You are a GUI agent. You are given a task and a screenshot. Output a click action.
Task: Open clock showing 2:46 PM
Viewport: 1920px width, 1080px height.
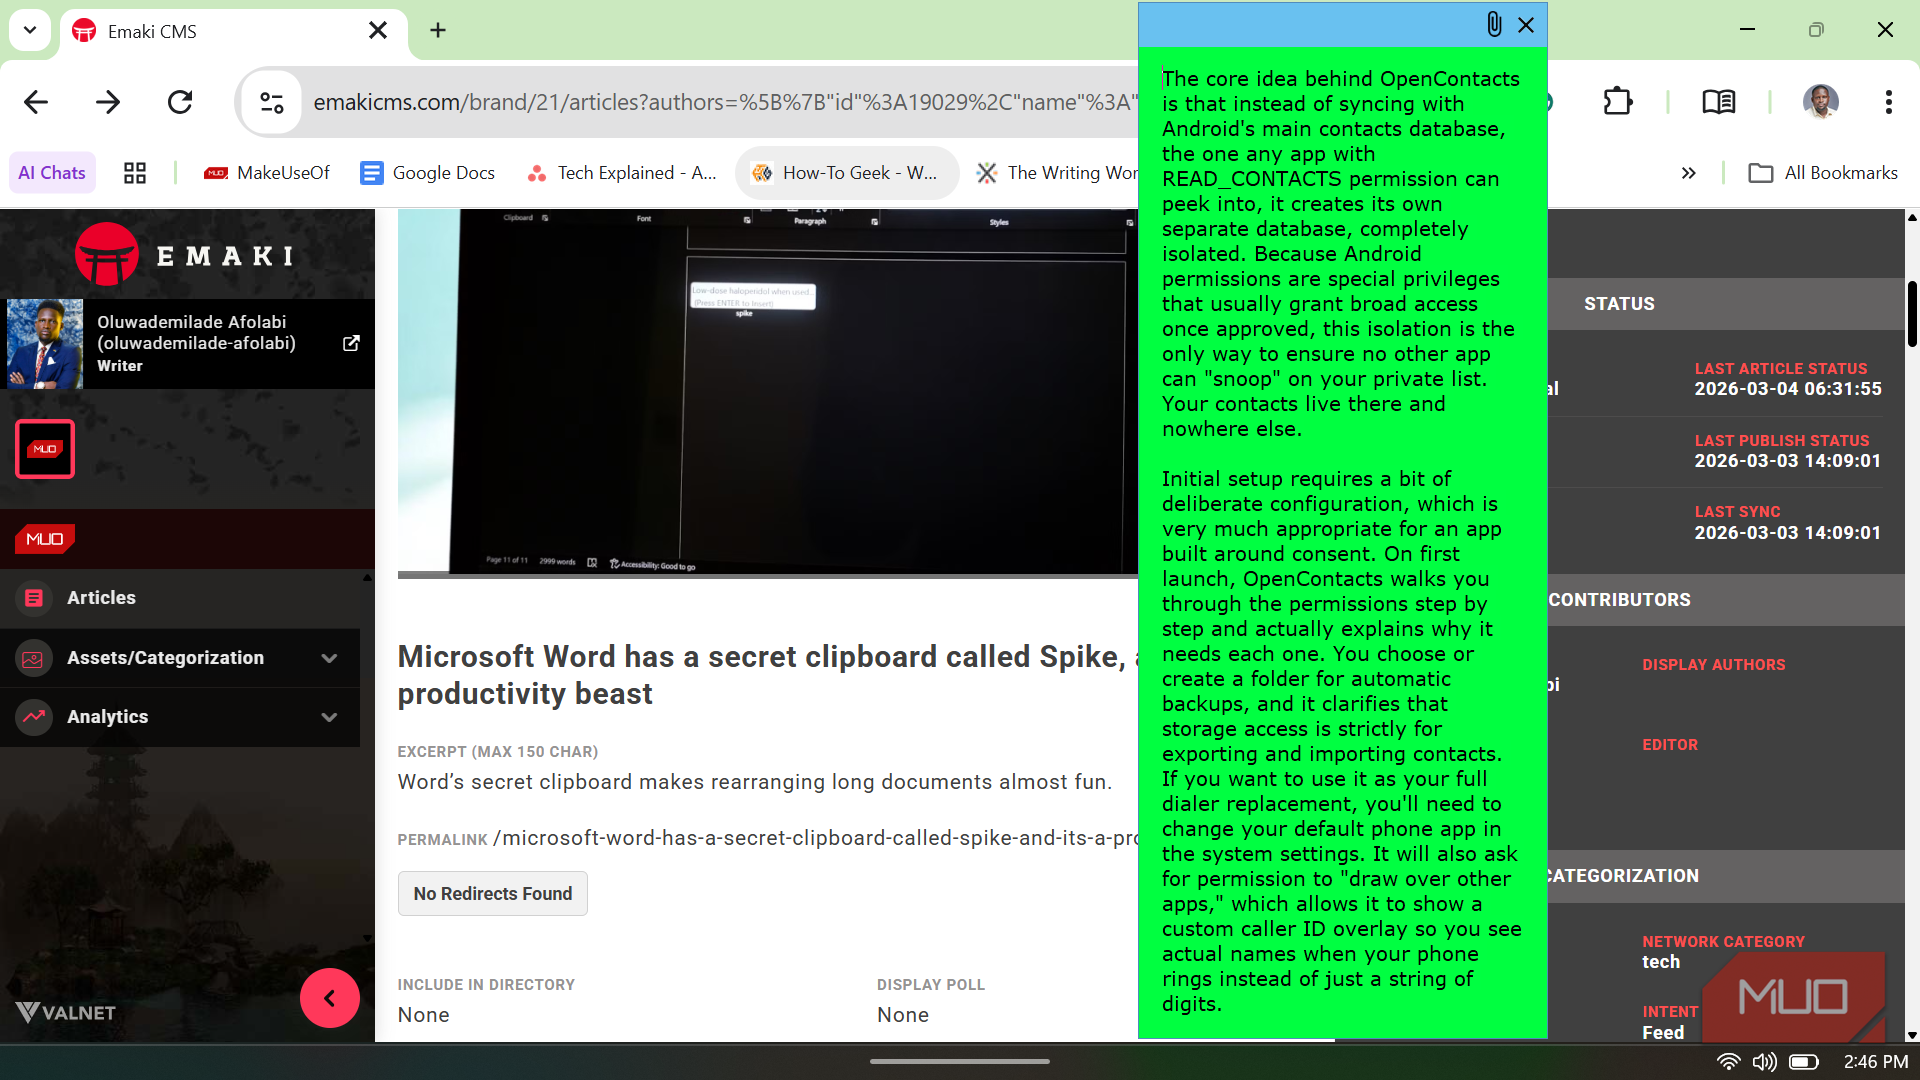(1876, 1062)
